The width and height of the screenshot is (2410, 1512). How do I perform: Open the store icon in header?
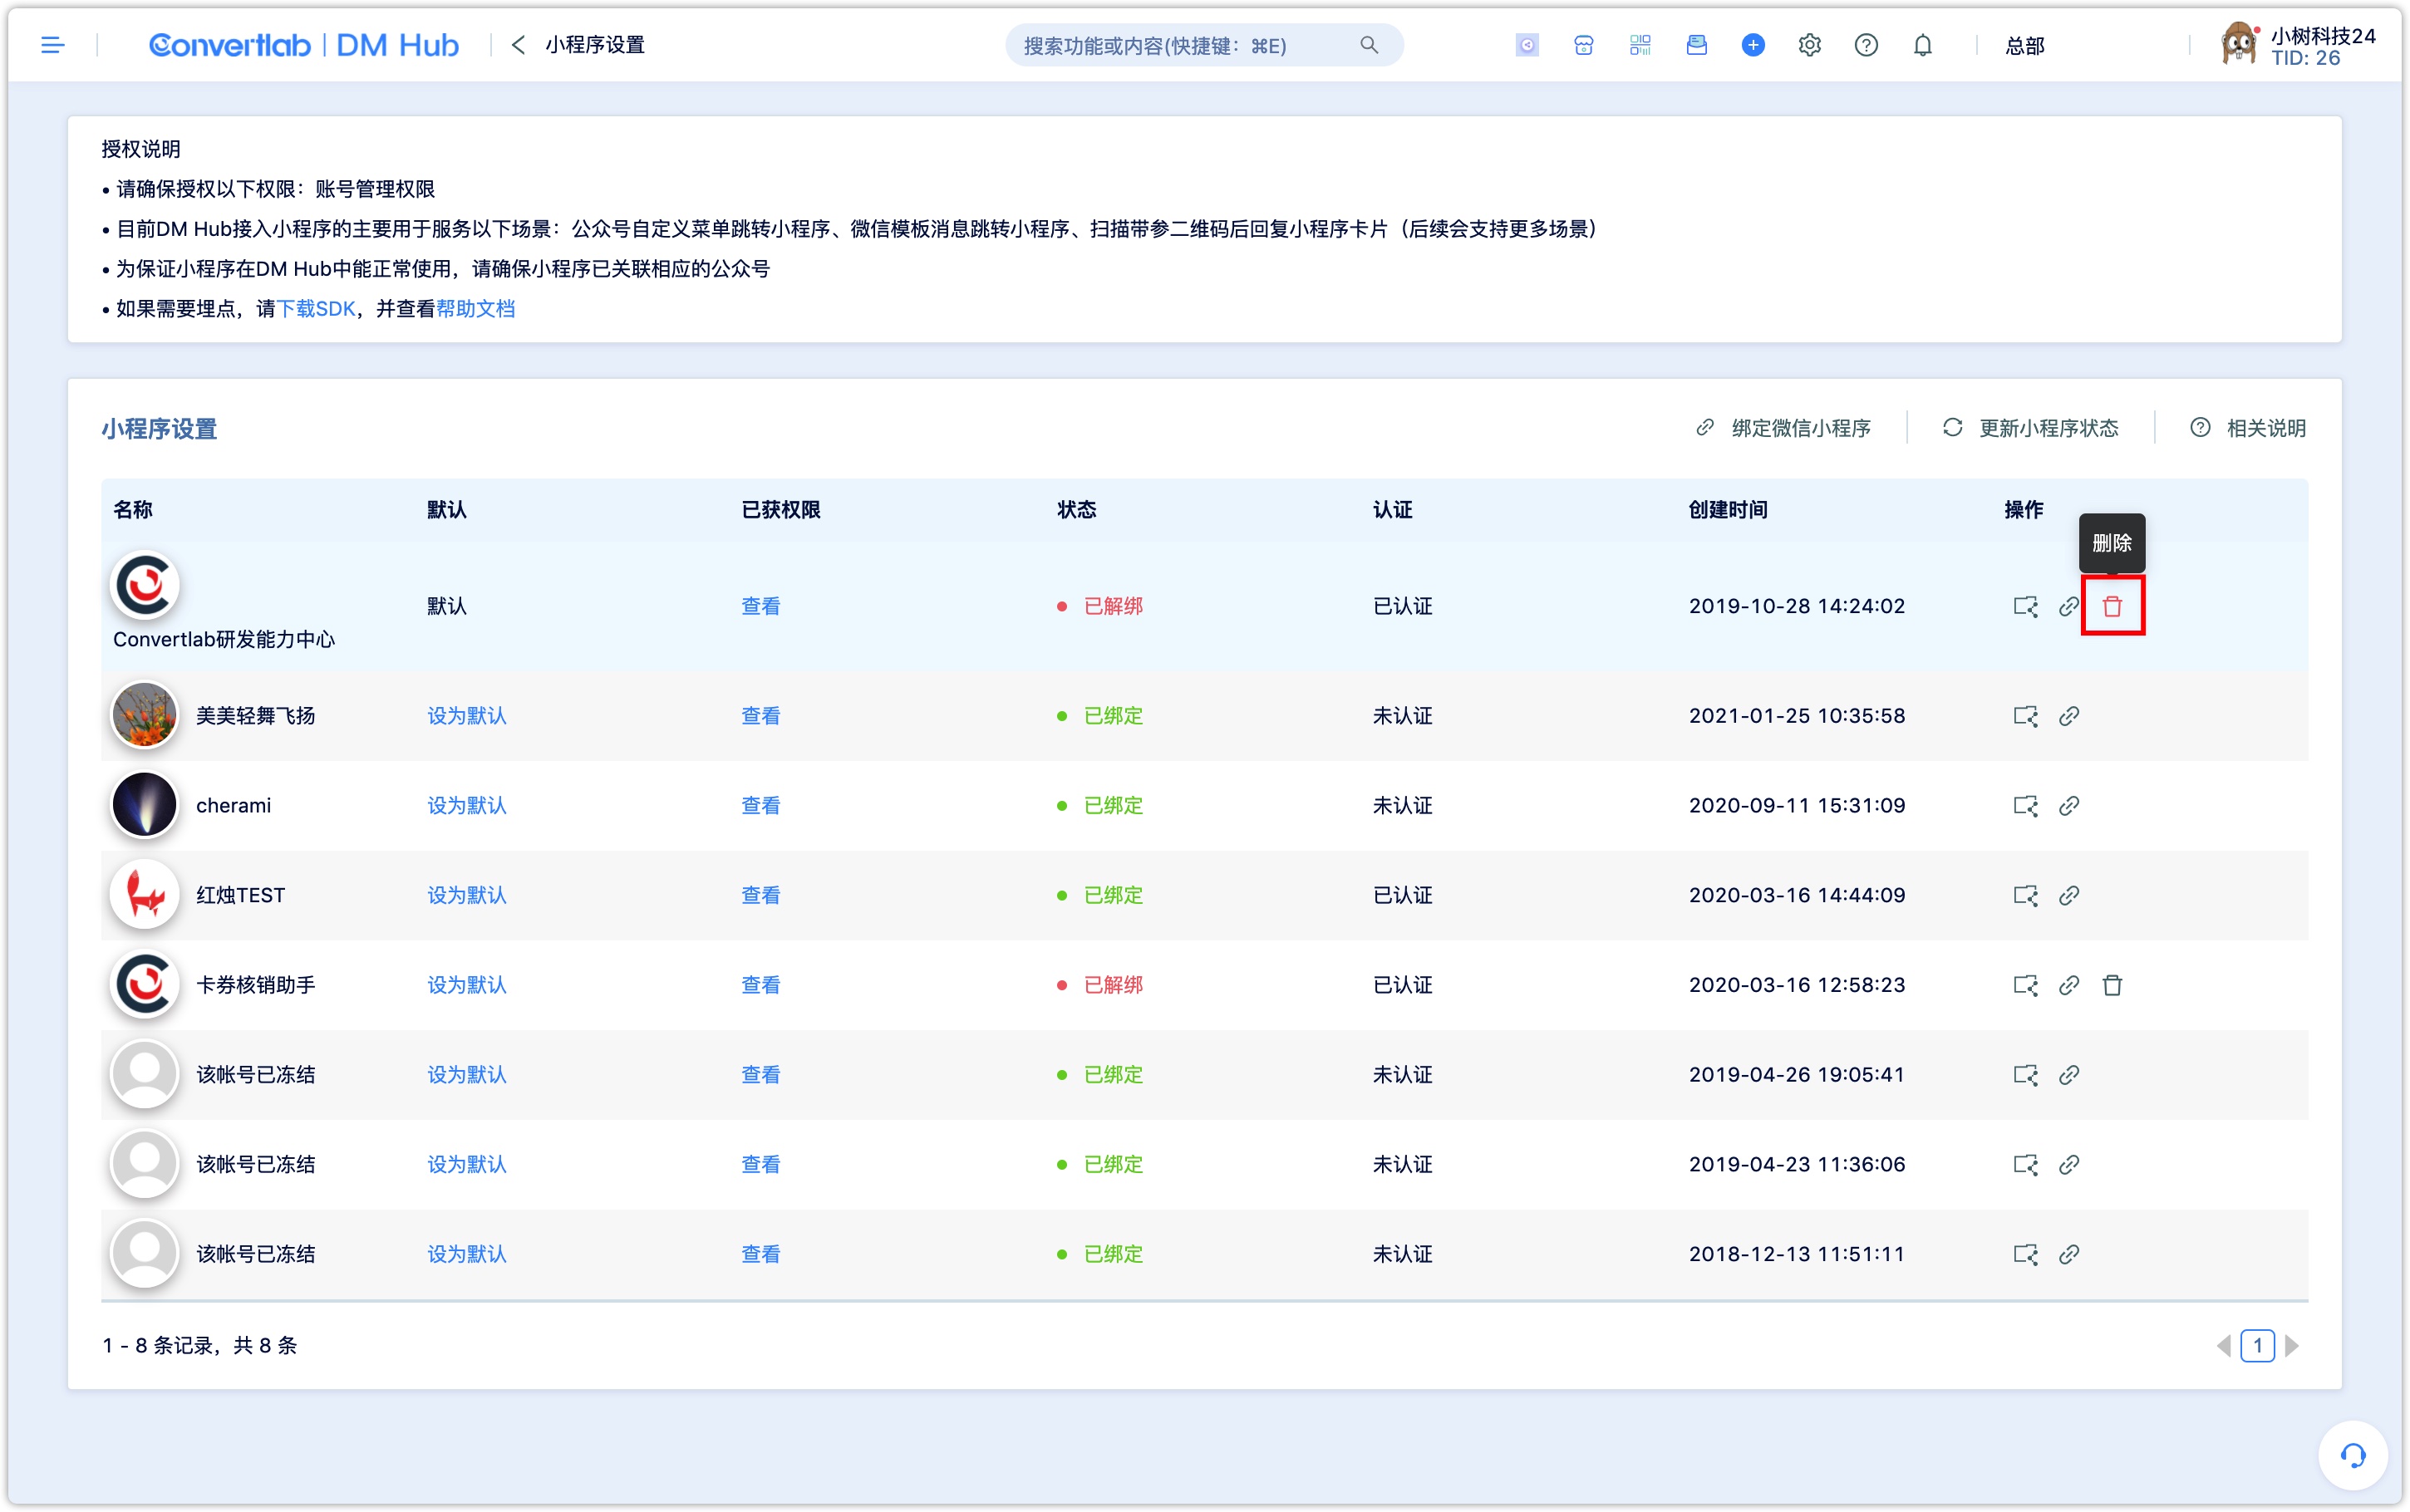pos(1583,45)
